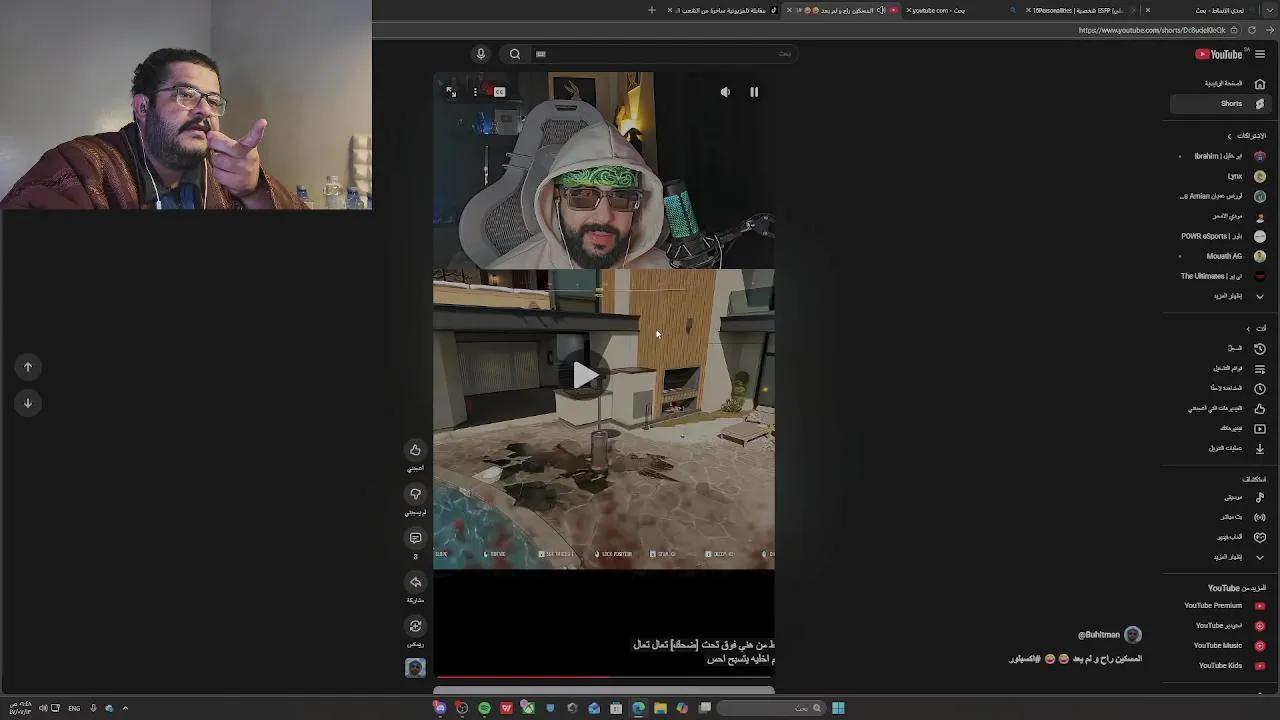
Task: Open the comments panel
Action: (415, 539)
